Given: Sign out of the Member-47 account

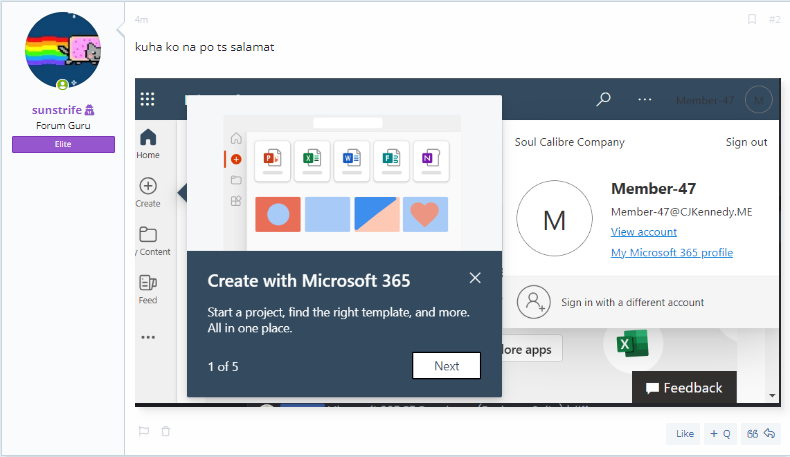Looking at the screenshot, I should (x=746, y=142).
